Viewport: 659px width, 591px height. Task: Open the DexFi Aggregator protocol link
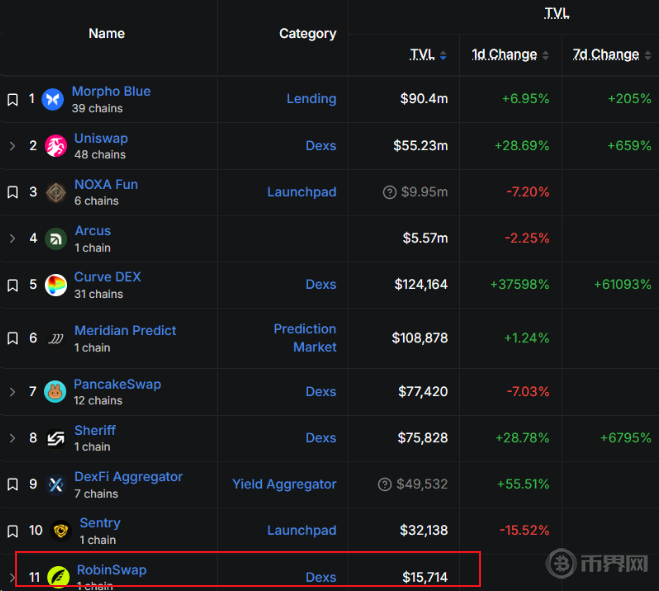(128, 477)
